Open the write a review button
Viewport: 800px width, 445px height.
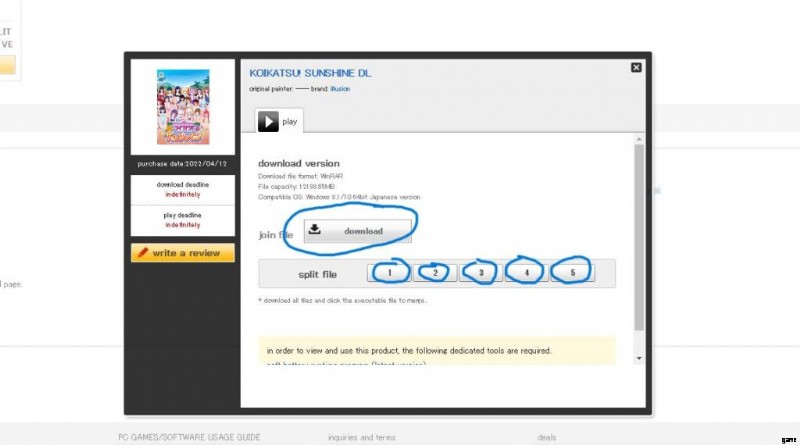[x=183, y=253]
